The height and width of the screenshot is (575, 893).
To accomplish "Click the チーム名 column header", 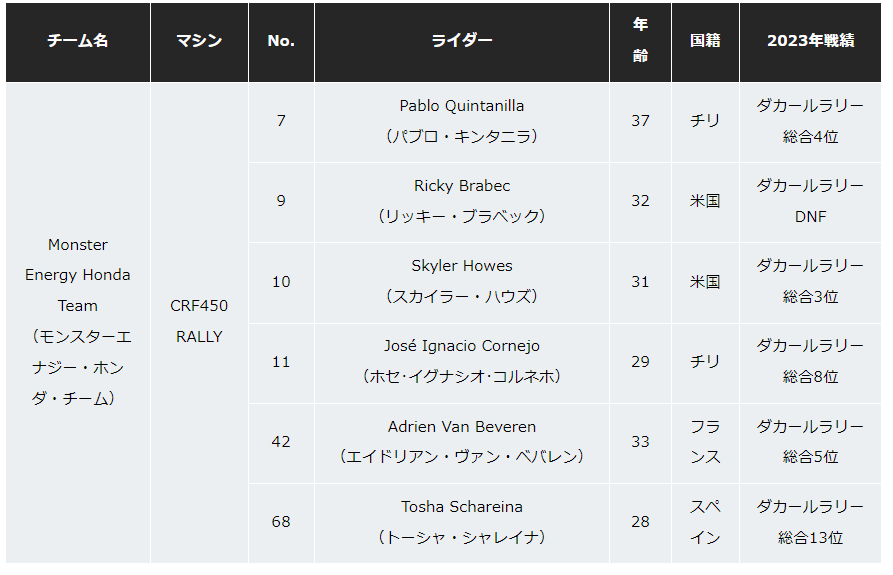I will pyautogui.click(x=78, y=41).
